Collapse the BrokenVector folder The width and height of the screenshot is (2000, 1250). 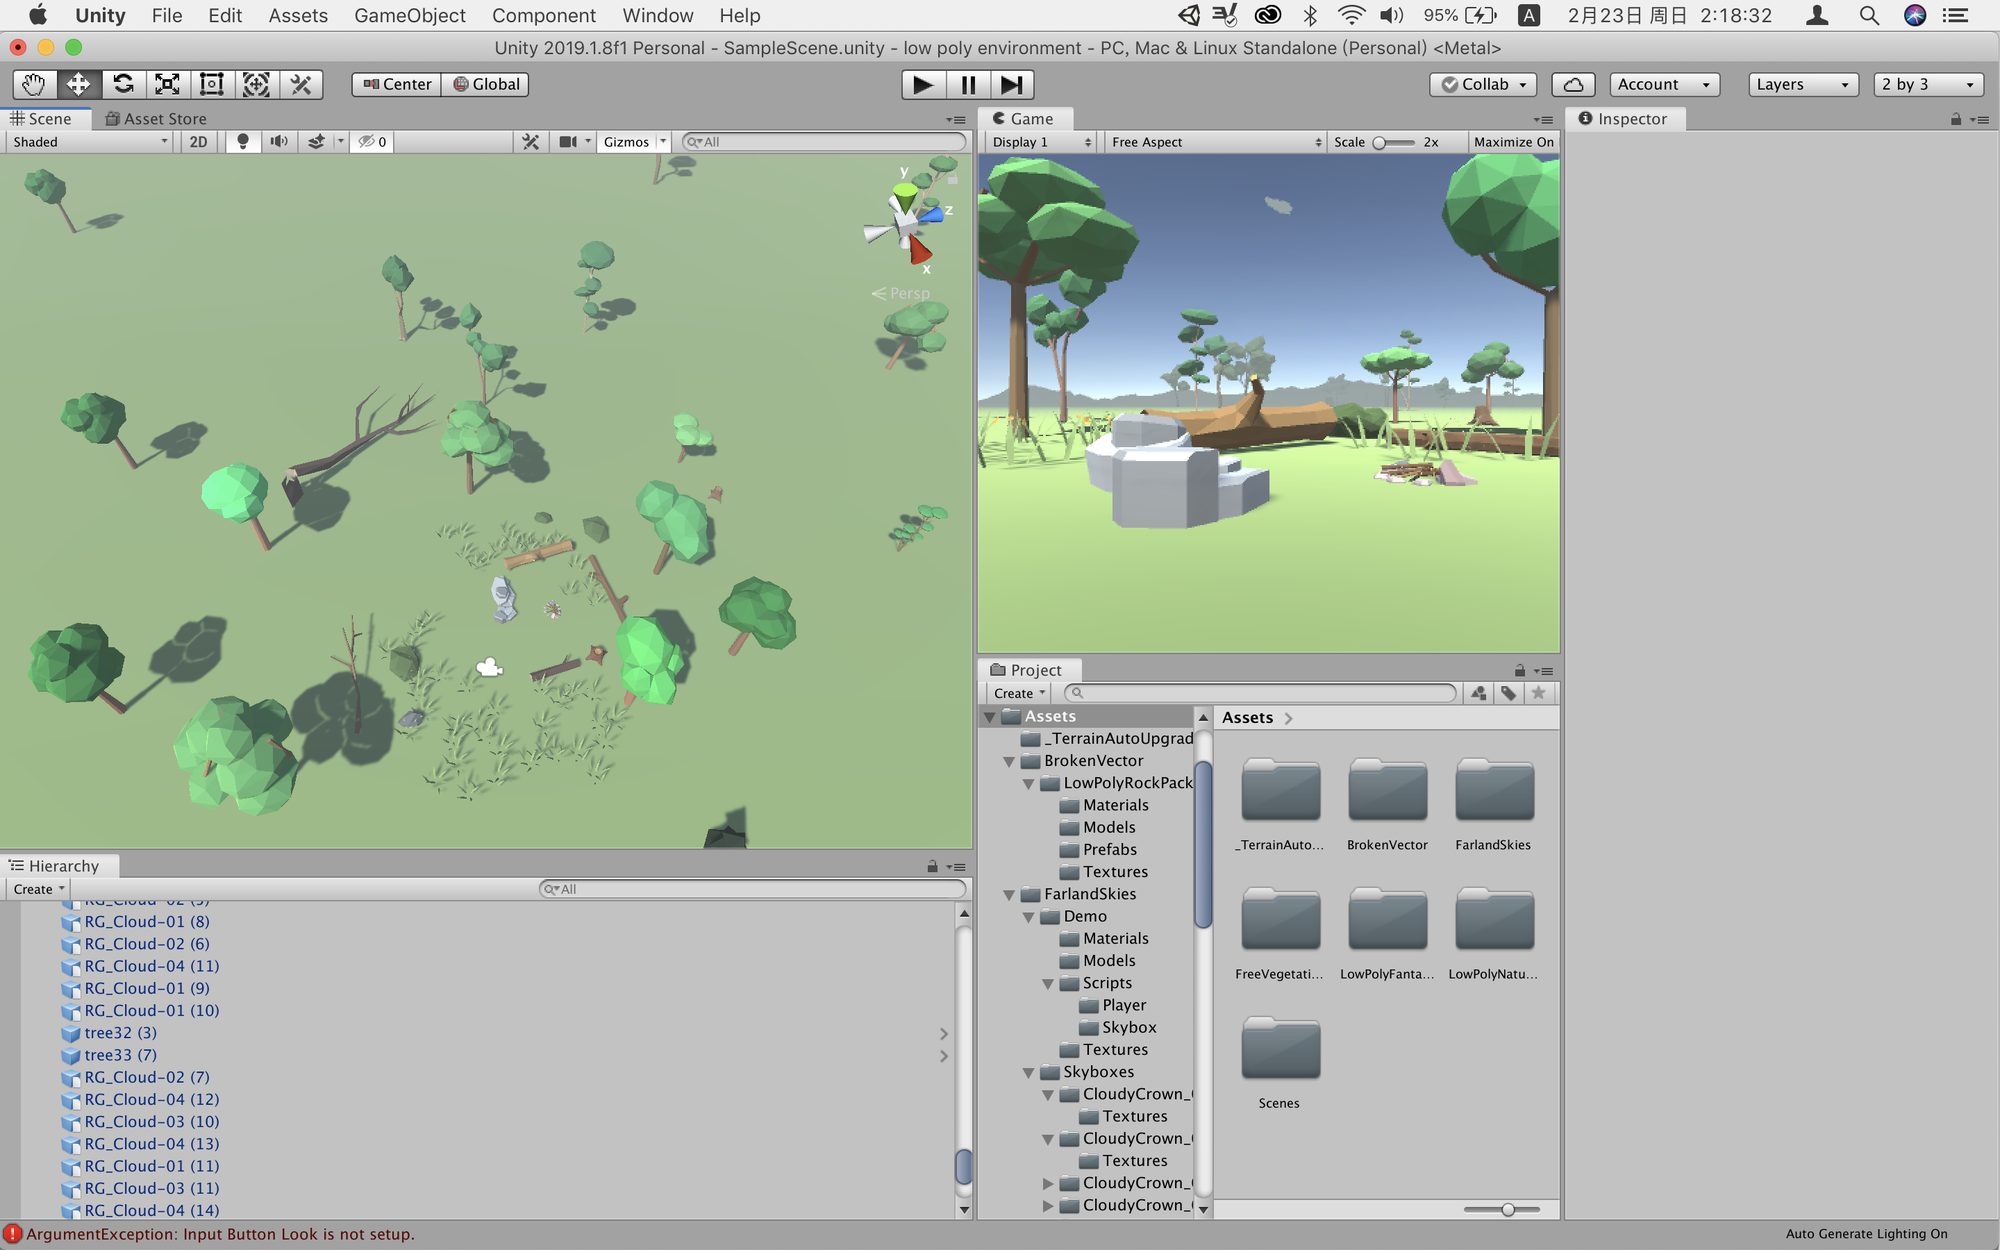[x=1009, y=762]
